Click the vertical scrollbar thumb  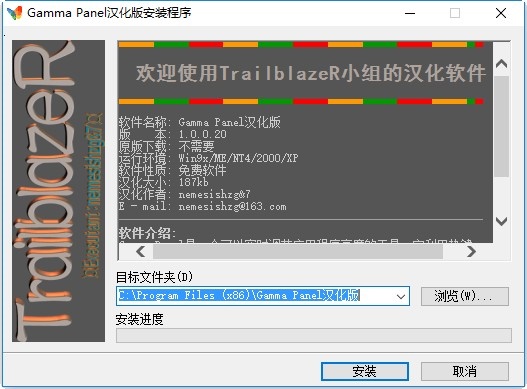501,126
